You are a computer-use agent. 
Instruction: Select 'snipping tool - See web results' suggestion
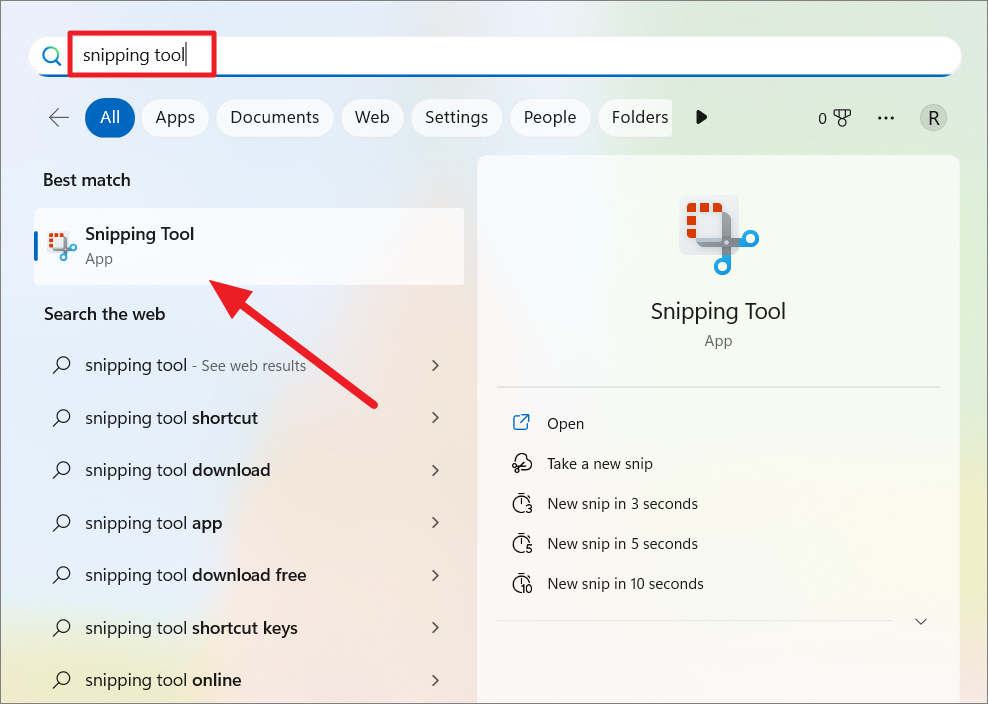pyautogui.click(x=249, y=365)
